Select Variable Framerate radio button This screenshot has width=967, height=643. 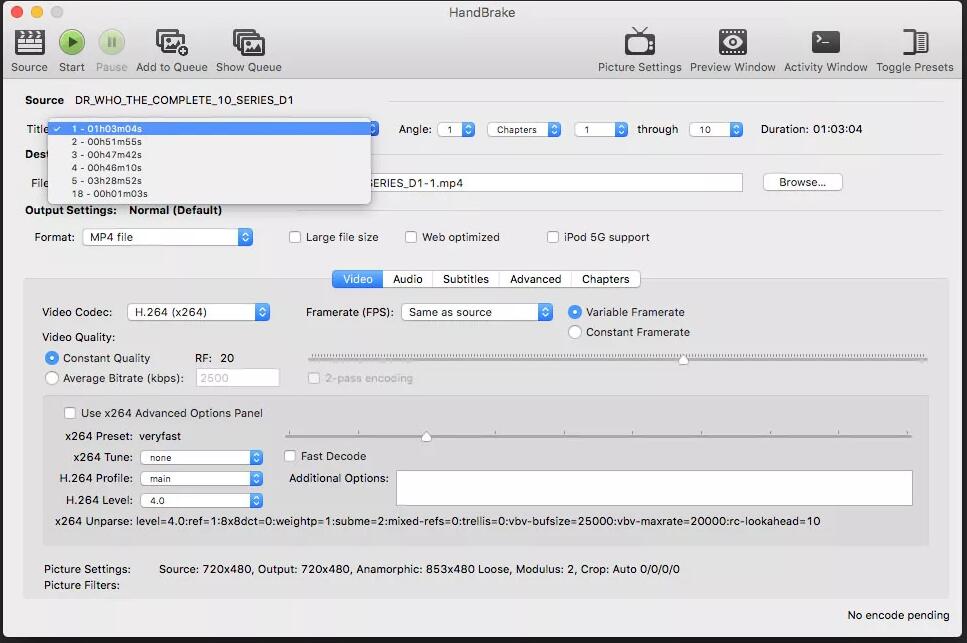[x=575, y=313]
